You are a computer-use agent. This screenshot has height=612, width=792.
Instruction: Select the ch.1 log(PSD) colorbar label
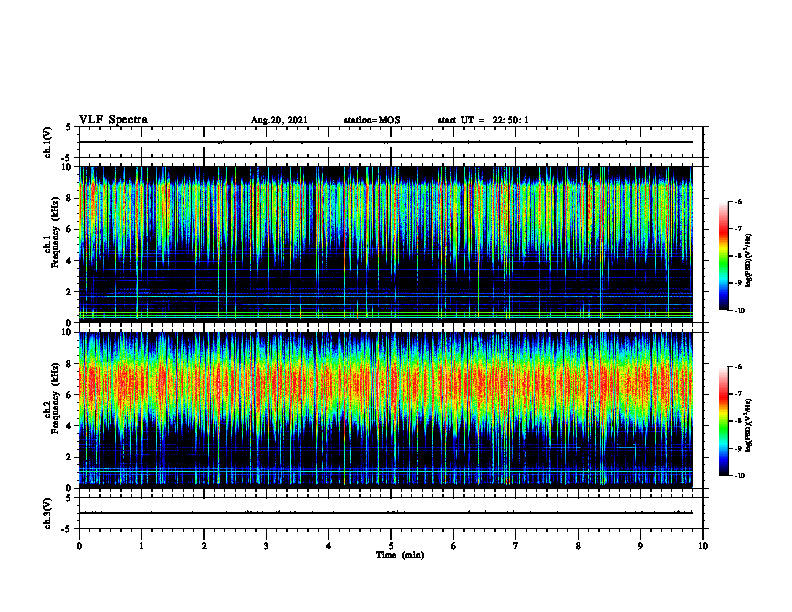749,260
